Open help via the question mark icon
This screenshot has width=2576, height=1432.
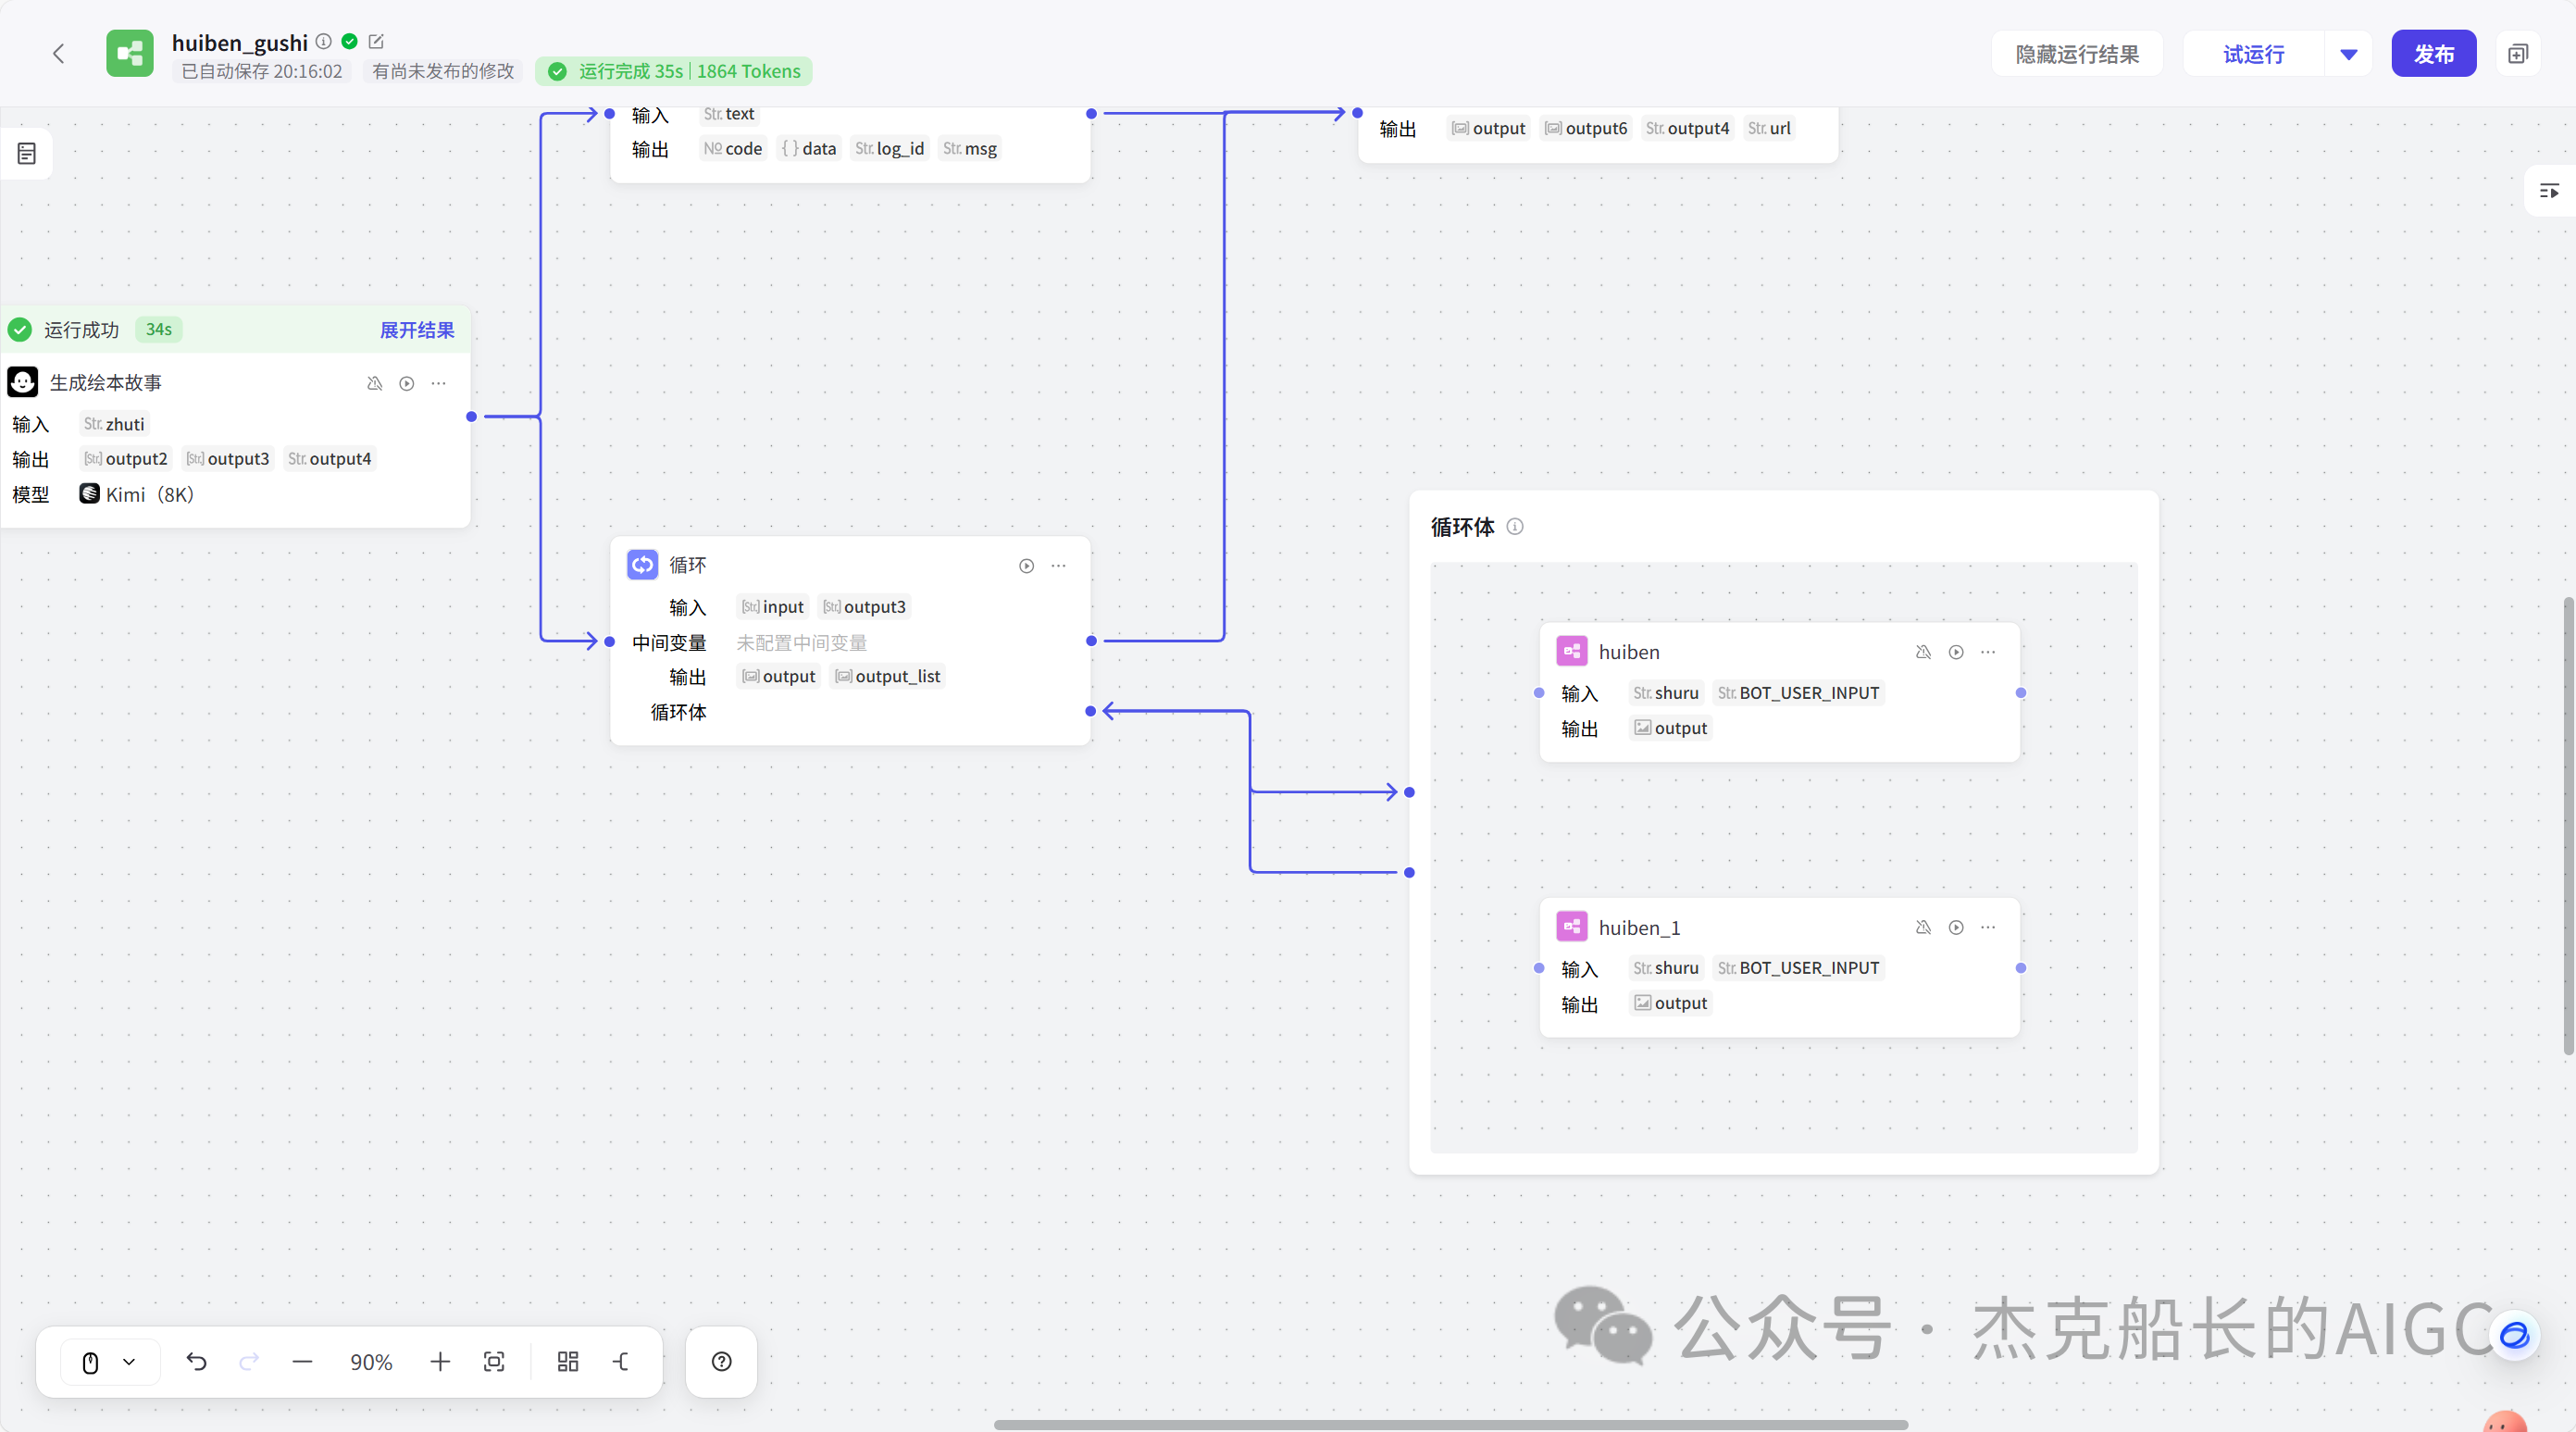pos(721,1361)
